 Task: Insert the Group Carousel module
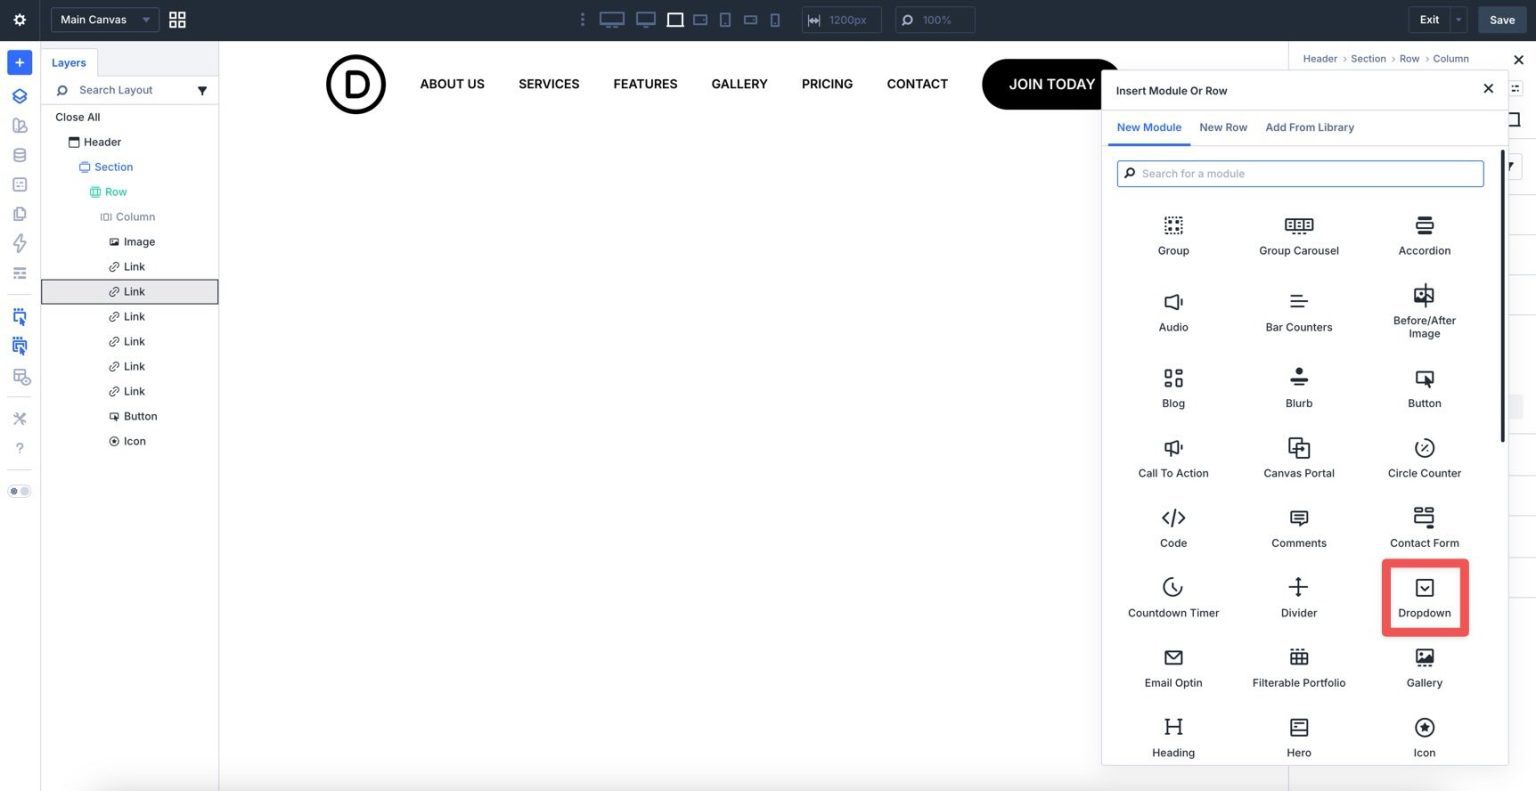click(1298, 235)
